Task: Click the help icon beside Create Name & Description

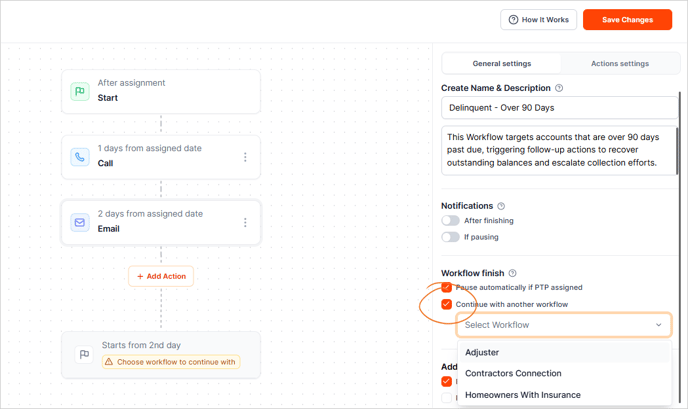Action: point(559,89)
